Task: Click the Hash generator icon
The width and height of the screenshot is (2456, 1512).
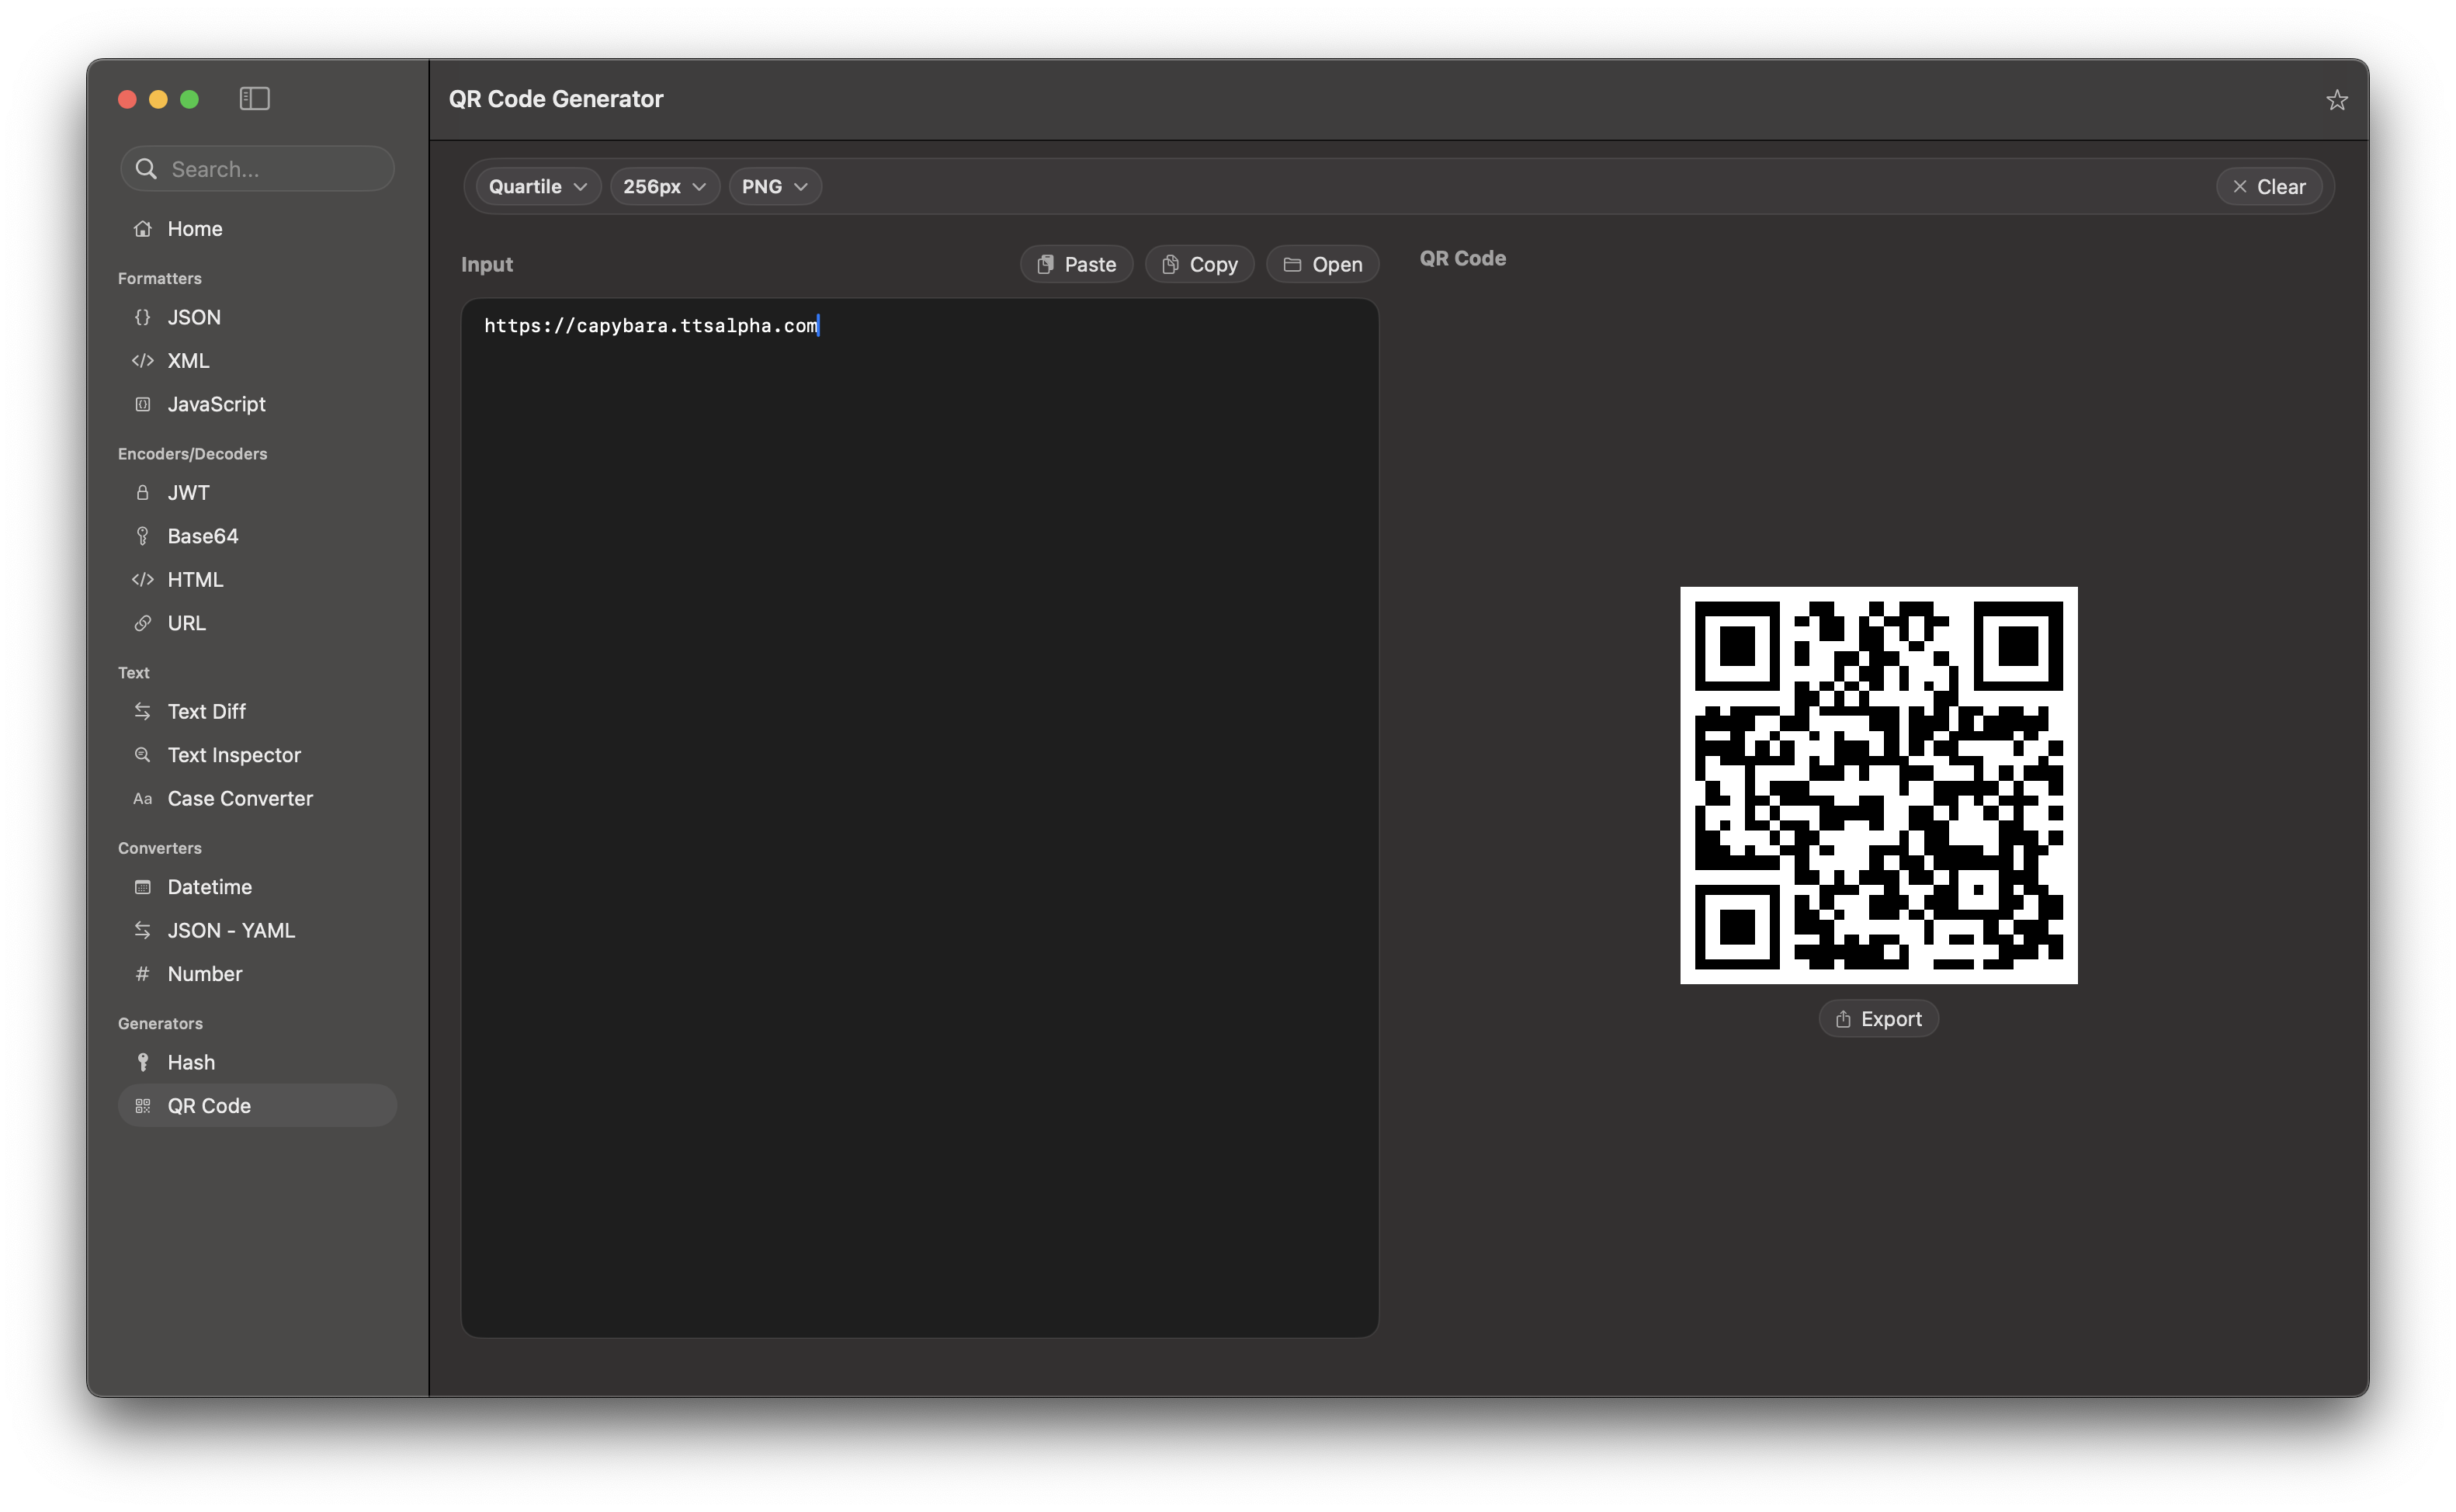Action: coord(143,1062)
